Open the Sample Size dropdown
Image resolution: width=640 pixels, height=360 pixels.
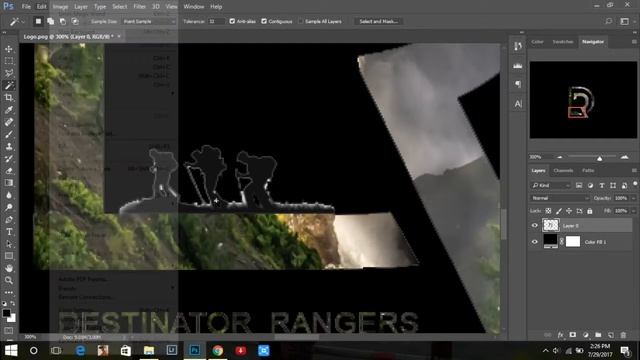tap(149, 21)
